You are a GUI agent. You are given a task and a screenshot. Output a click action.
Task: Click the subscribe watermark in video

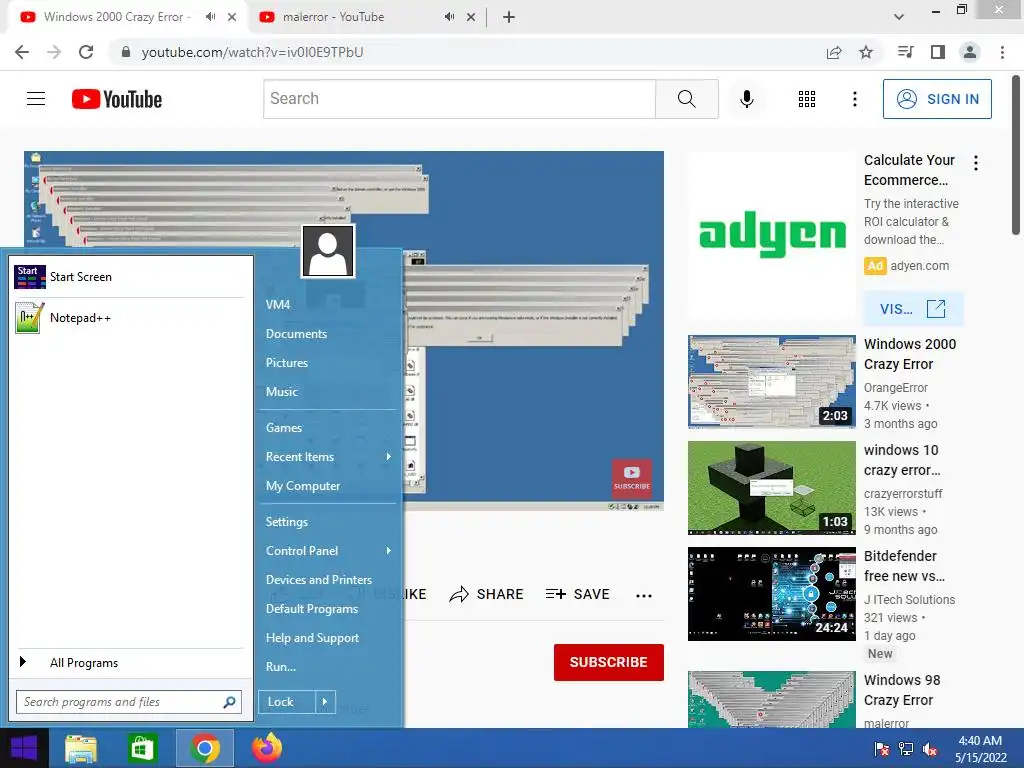(632, 479)
